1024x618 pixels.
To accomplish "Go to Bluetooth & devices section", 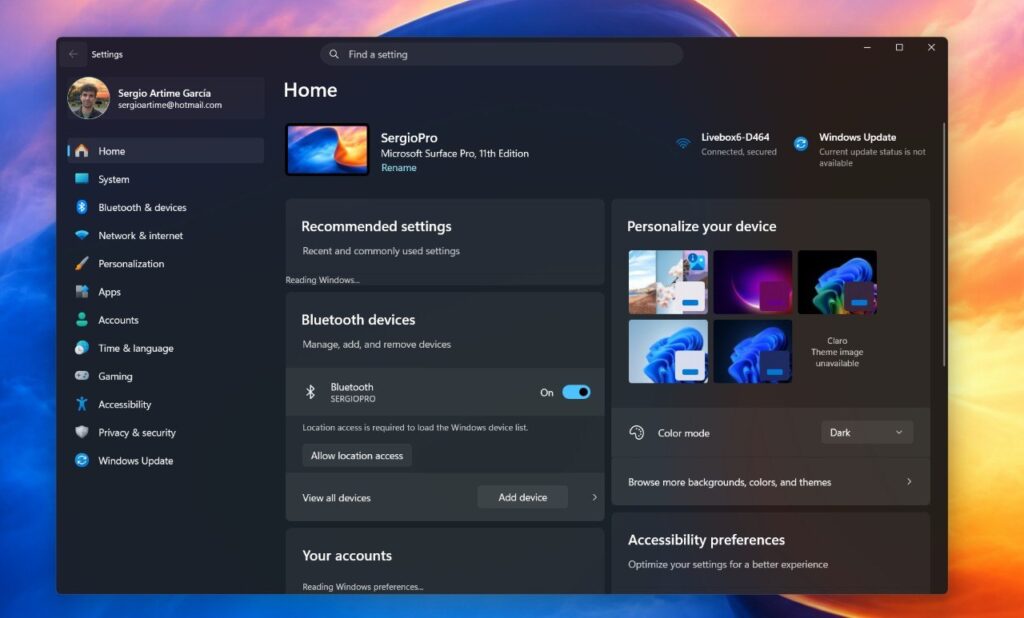I will [165, 207].
